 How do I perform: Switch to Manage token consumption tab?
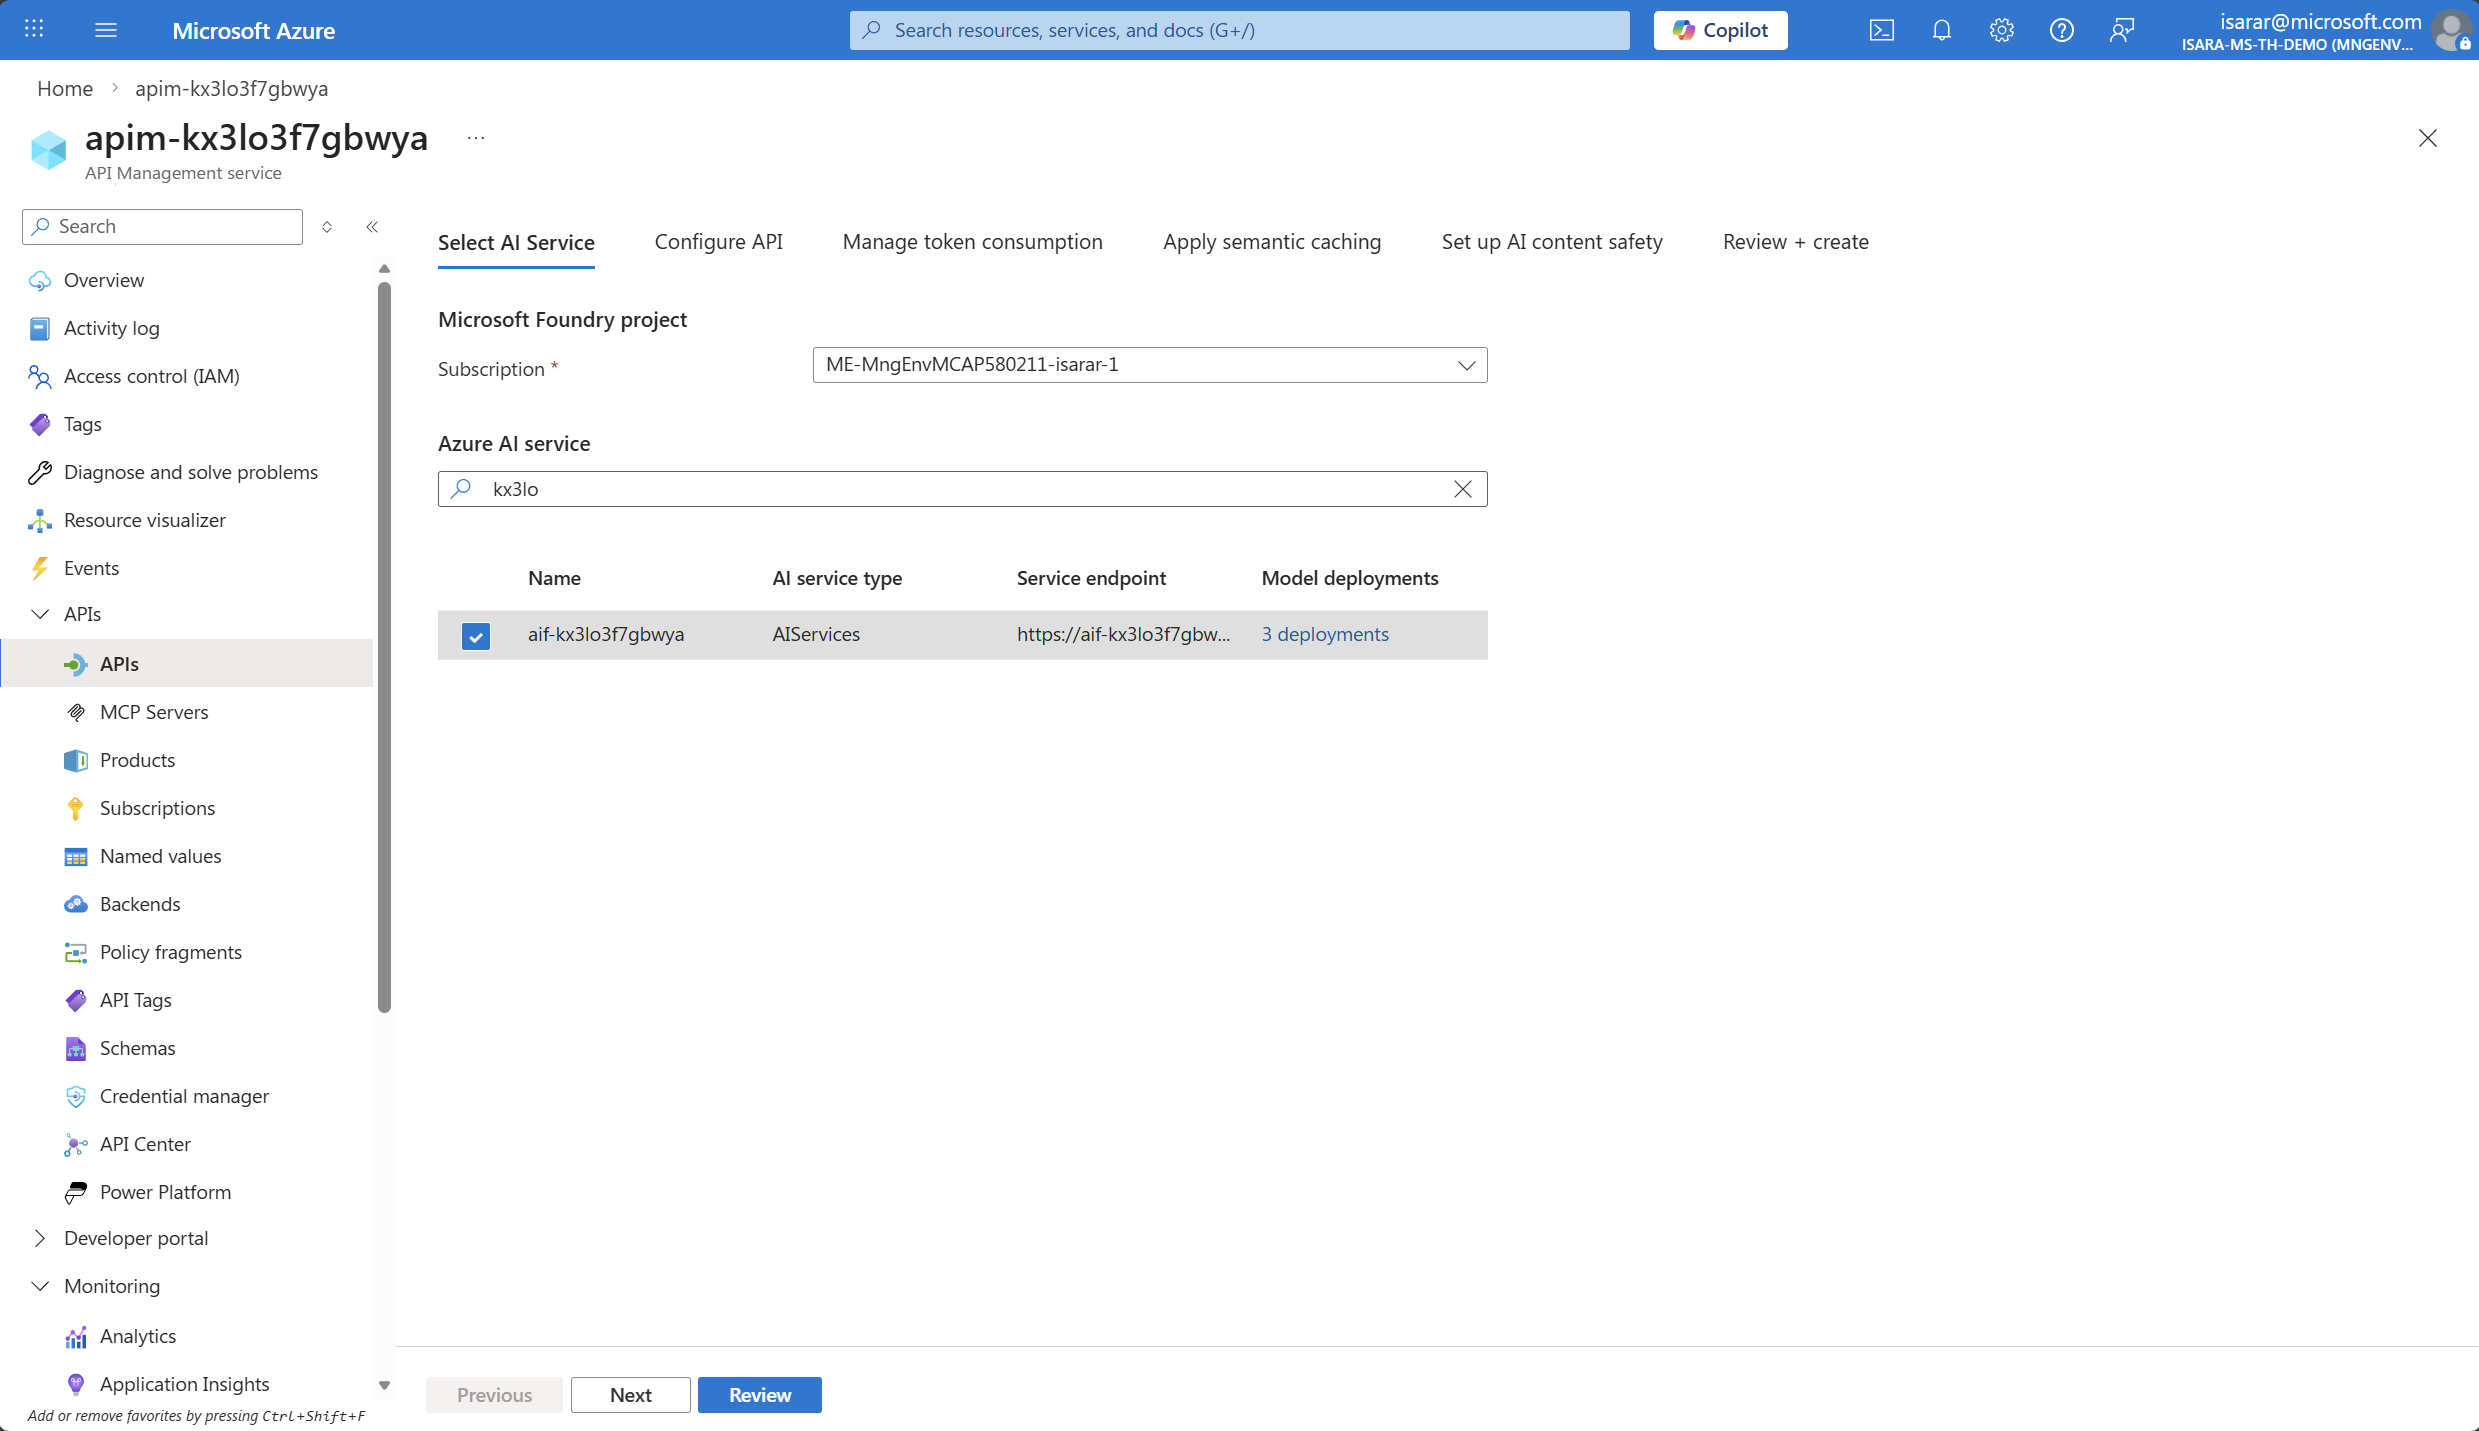coord(972,242)
